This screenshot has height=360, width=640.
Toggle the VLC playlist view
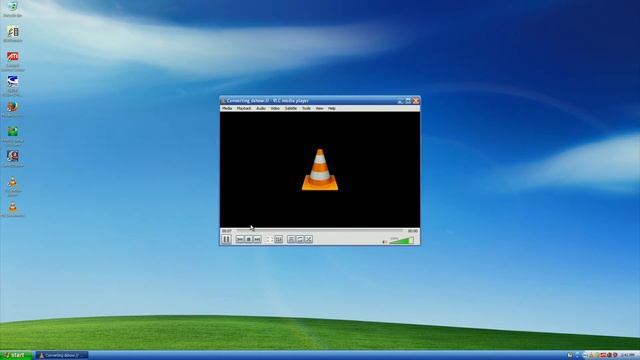(291, 239)
